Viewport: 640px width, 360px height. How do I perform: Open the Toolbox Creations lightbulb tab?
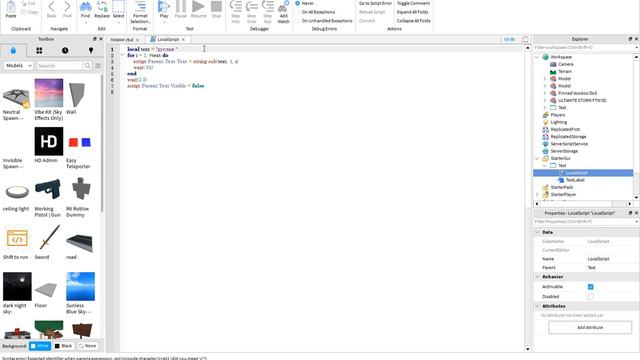coord(91,51)
